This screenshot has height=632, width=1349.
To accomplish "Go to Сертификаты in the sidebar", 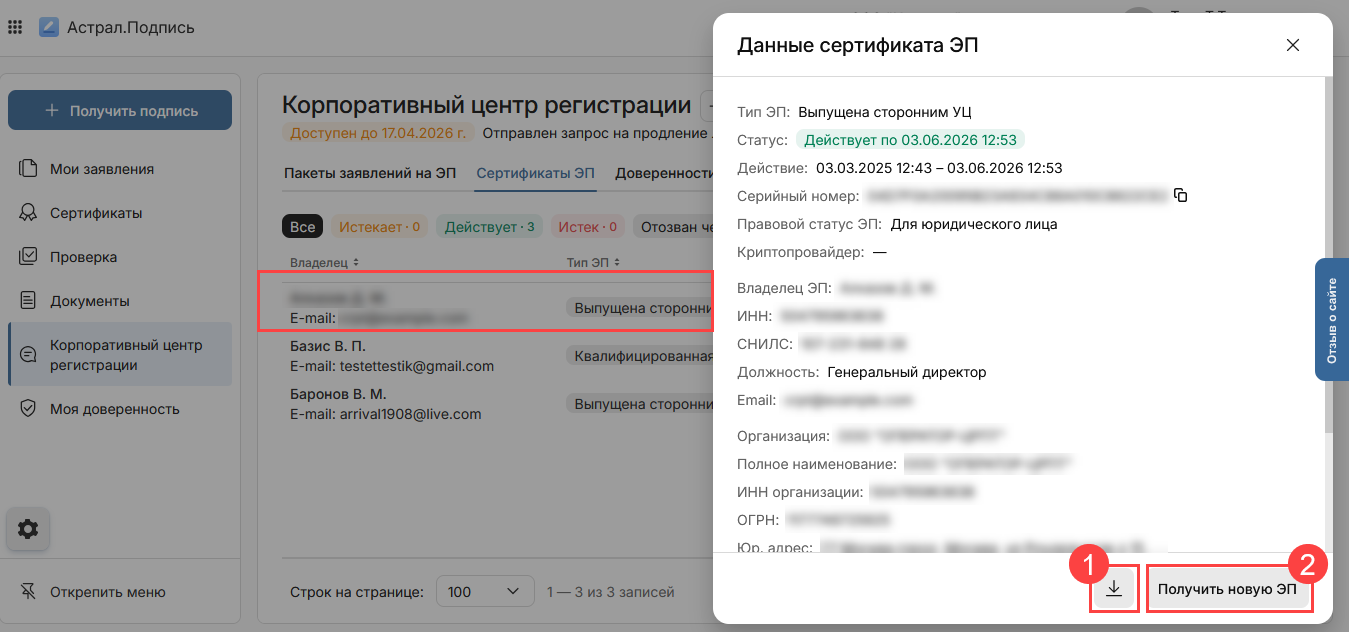I will pos(96,213).
